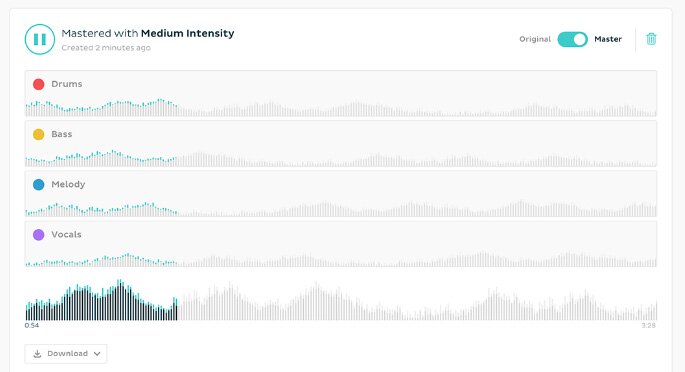Select the Master label beside the switch
The image size is (685, 372).
pyautogui.click(x=608, y=39)
